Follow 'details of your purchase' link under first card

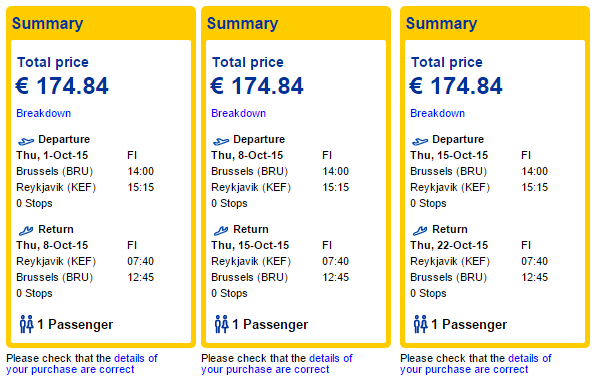[x=82, y=364]
